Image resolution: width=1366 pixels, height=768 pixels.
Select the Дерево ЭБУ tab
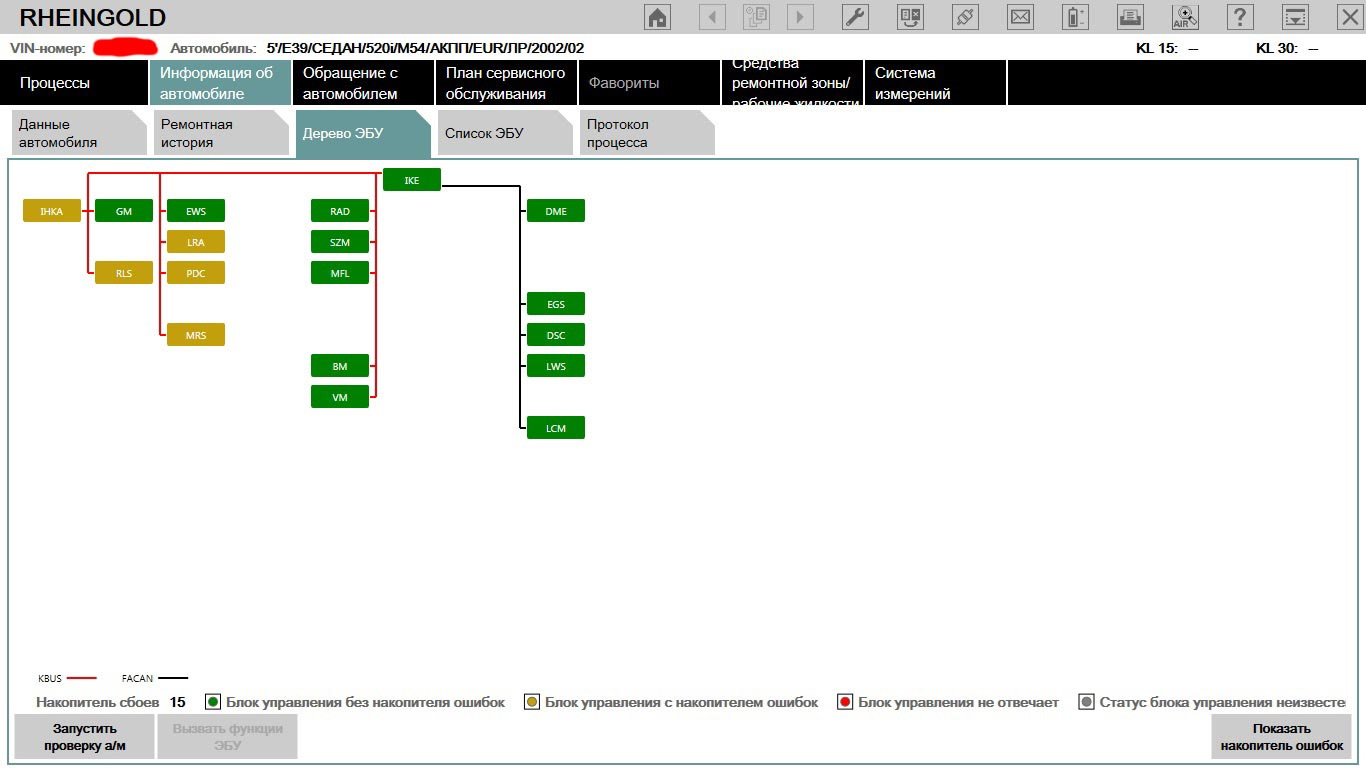(363, 133)
